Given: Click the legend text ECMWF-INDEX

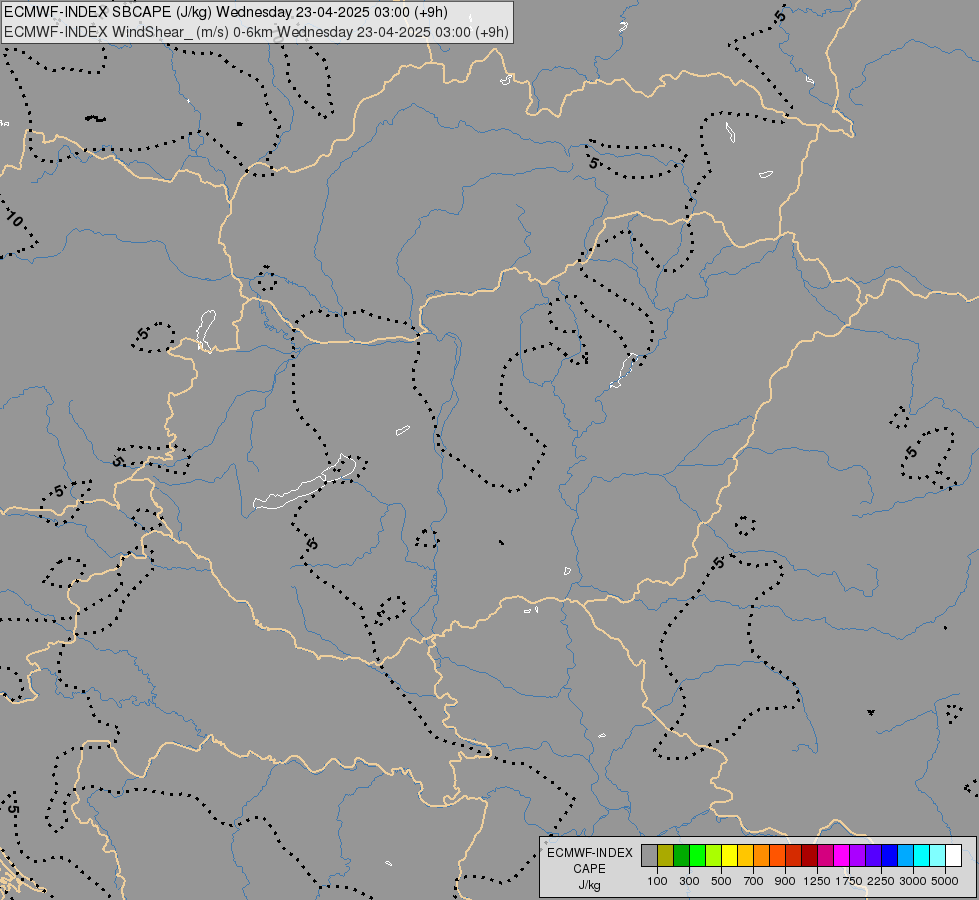Looking at the screenshot, I should click(590, 853).
